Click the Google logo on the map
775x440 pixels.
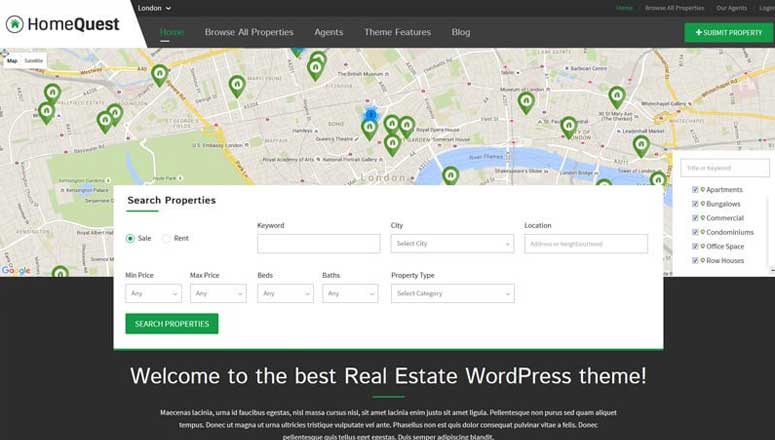(16, 270)
